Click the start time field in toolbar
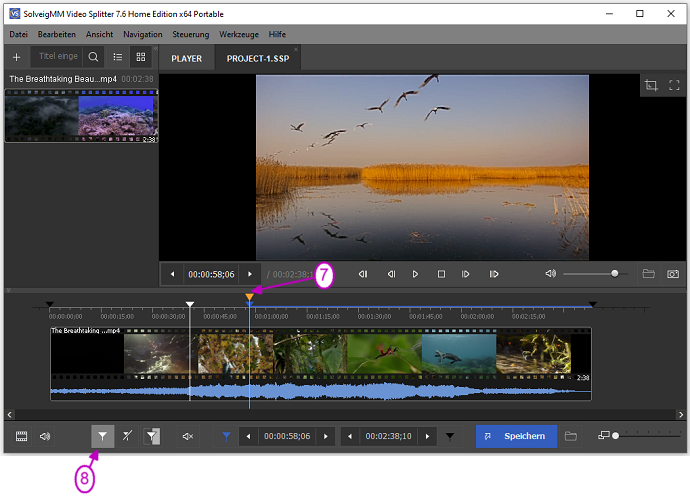The width and height of the screenshot is (690, 502). [287, 436]
